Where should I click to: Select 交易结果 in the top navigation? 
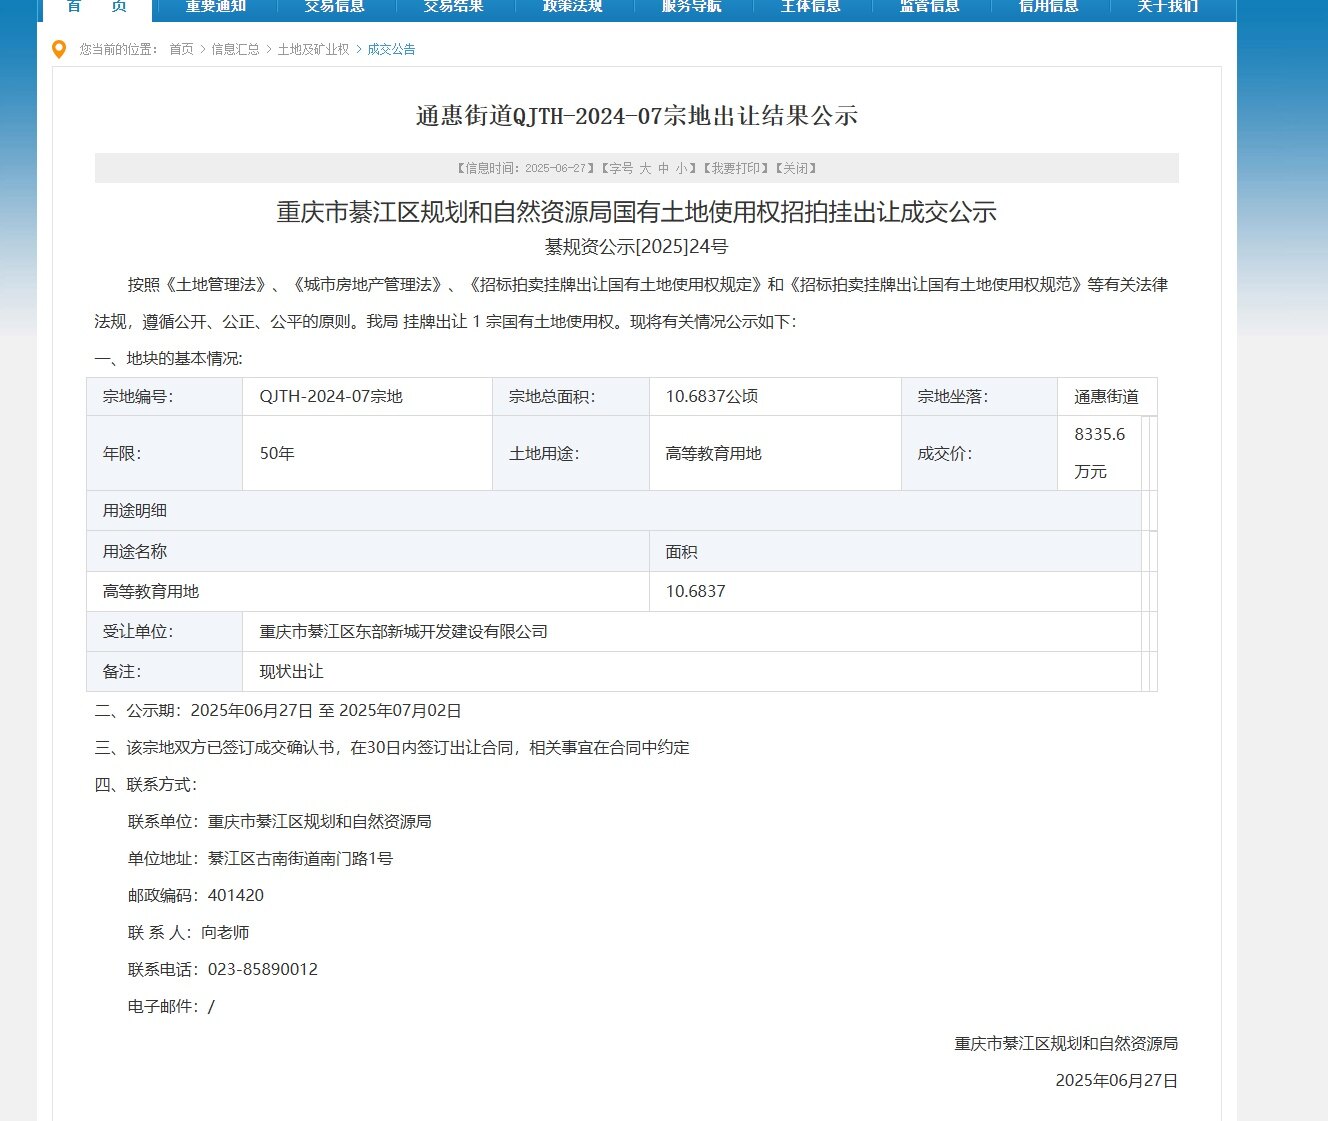point(454,7)
